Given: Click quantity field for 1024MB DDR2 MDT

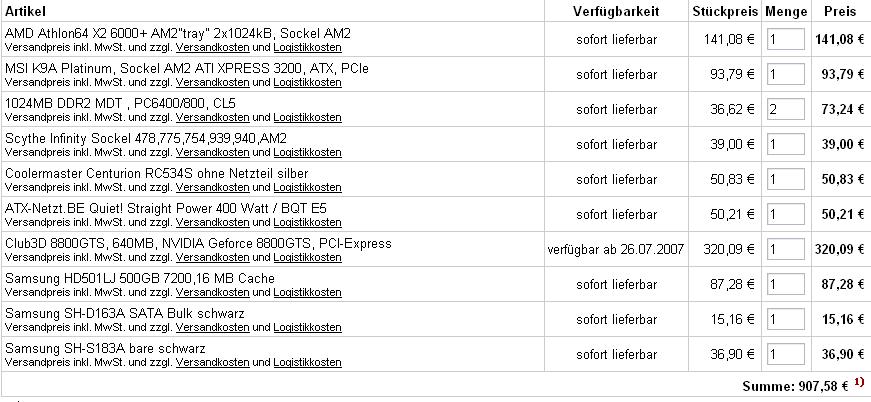Looking at the screenshot, I should point(785,110).
